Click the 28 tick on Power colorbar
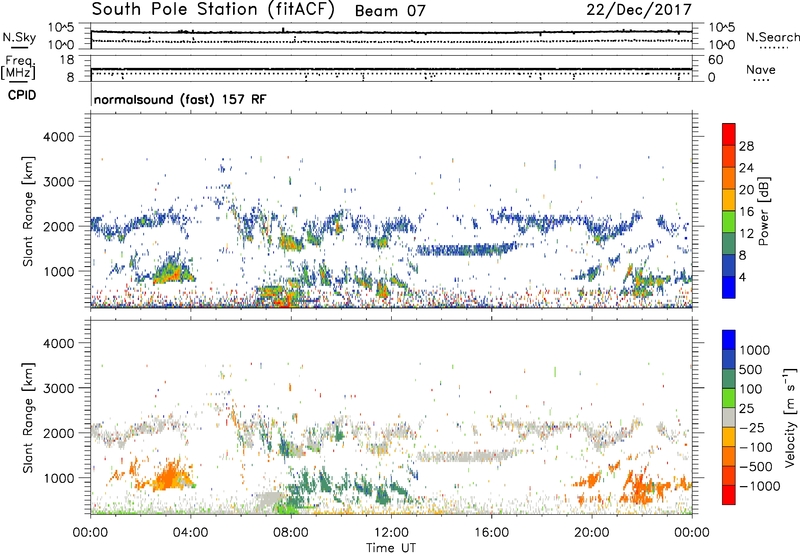The height and width of the screenshot is (554, 800). 746,146
